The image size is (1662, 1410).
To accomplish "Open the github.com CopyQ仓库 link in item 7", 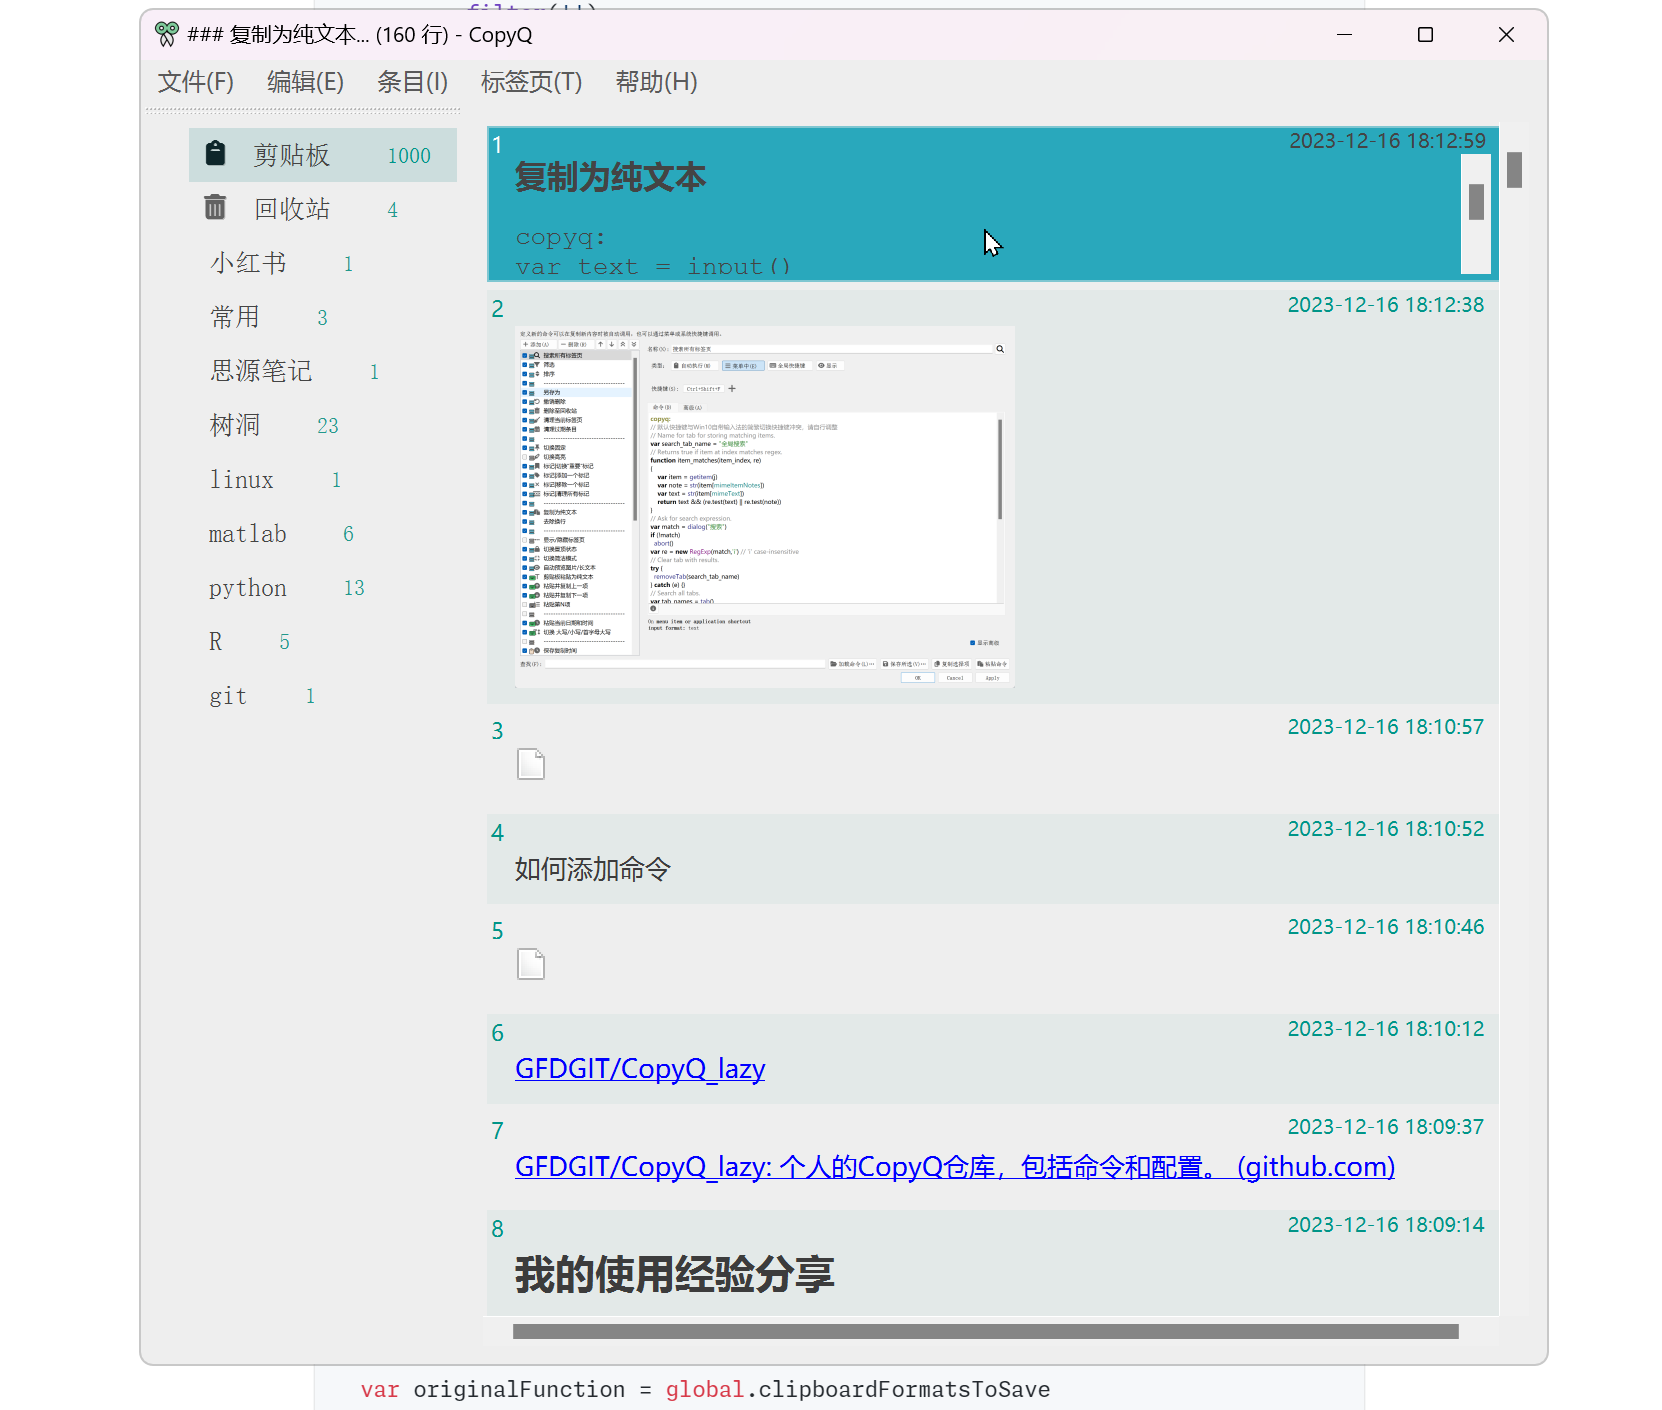I will coord(955,1166).
